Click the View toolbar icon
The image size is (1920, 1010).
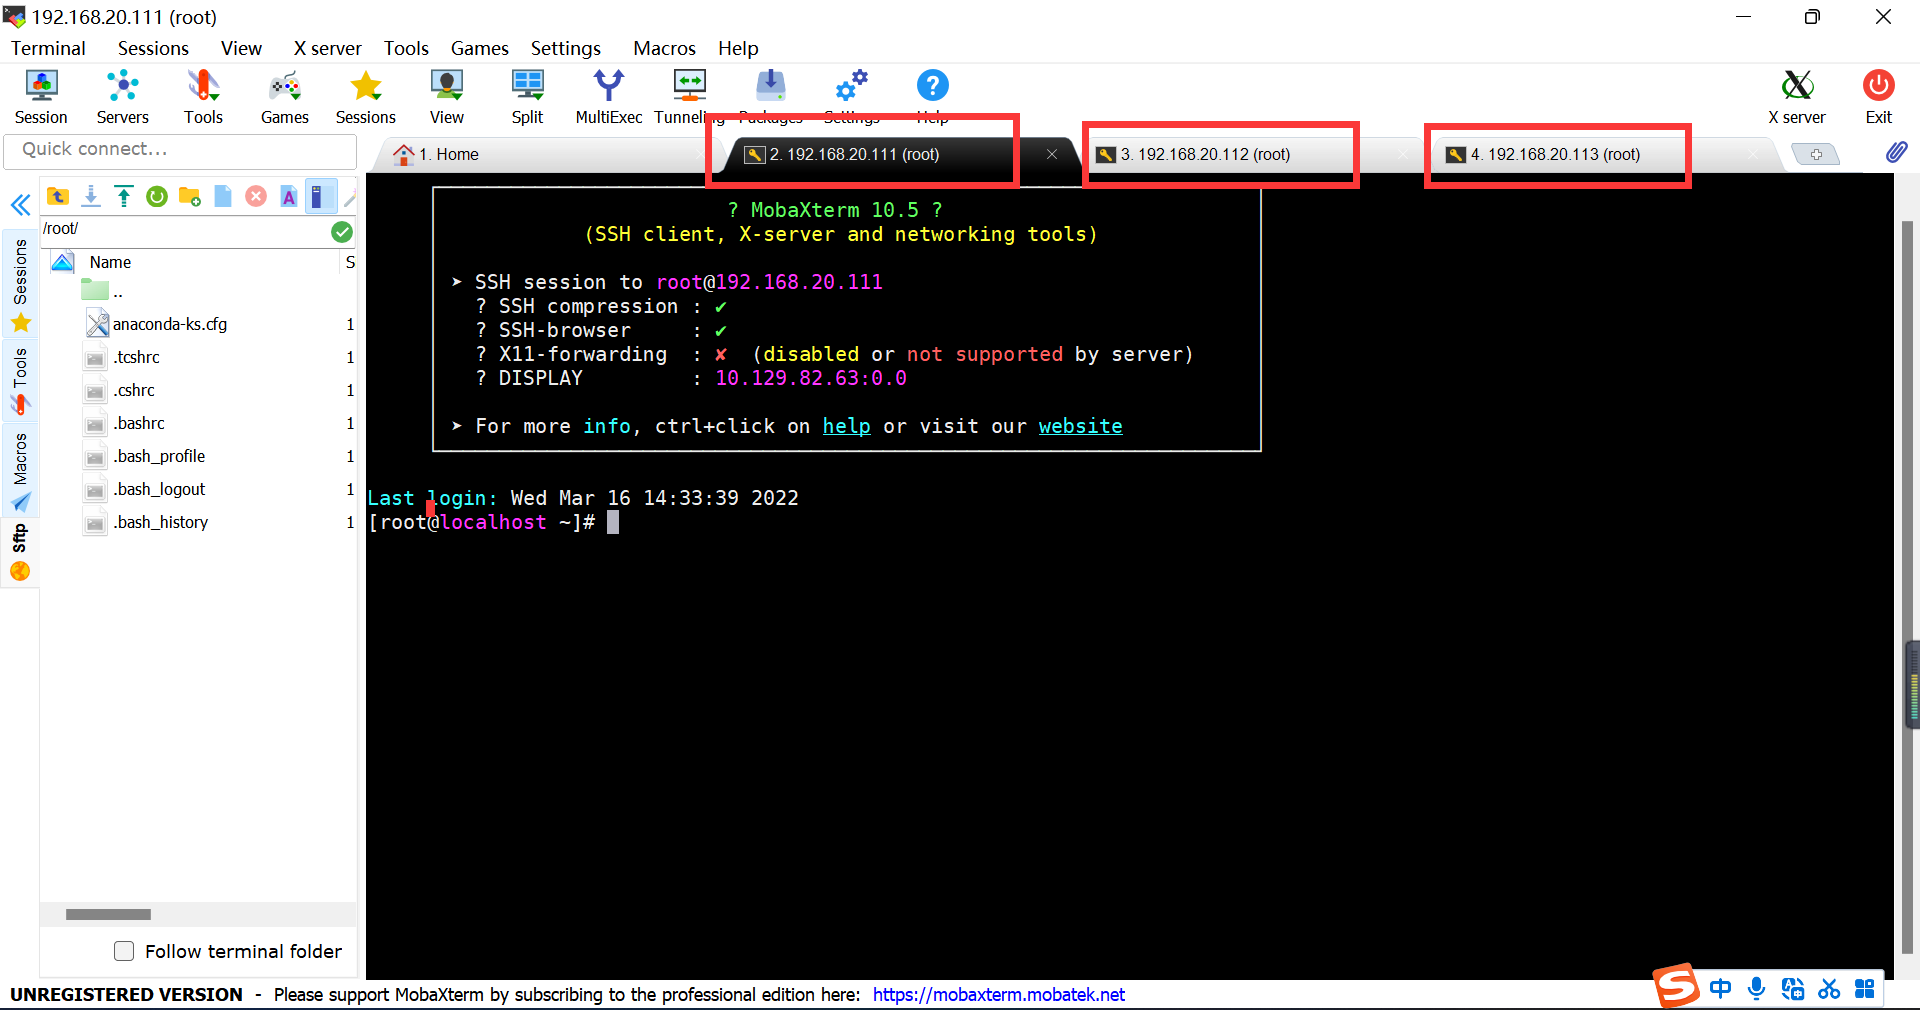(447, 97)
